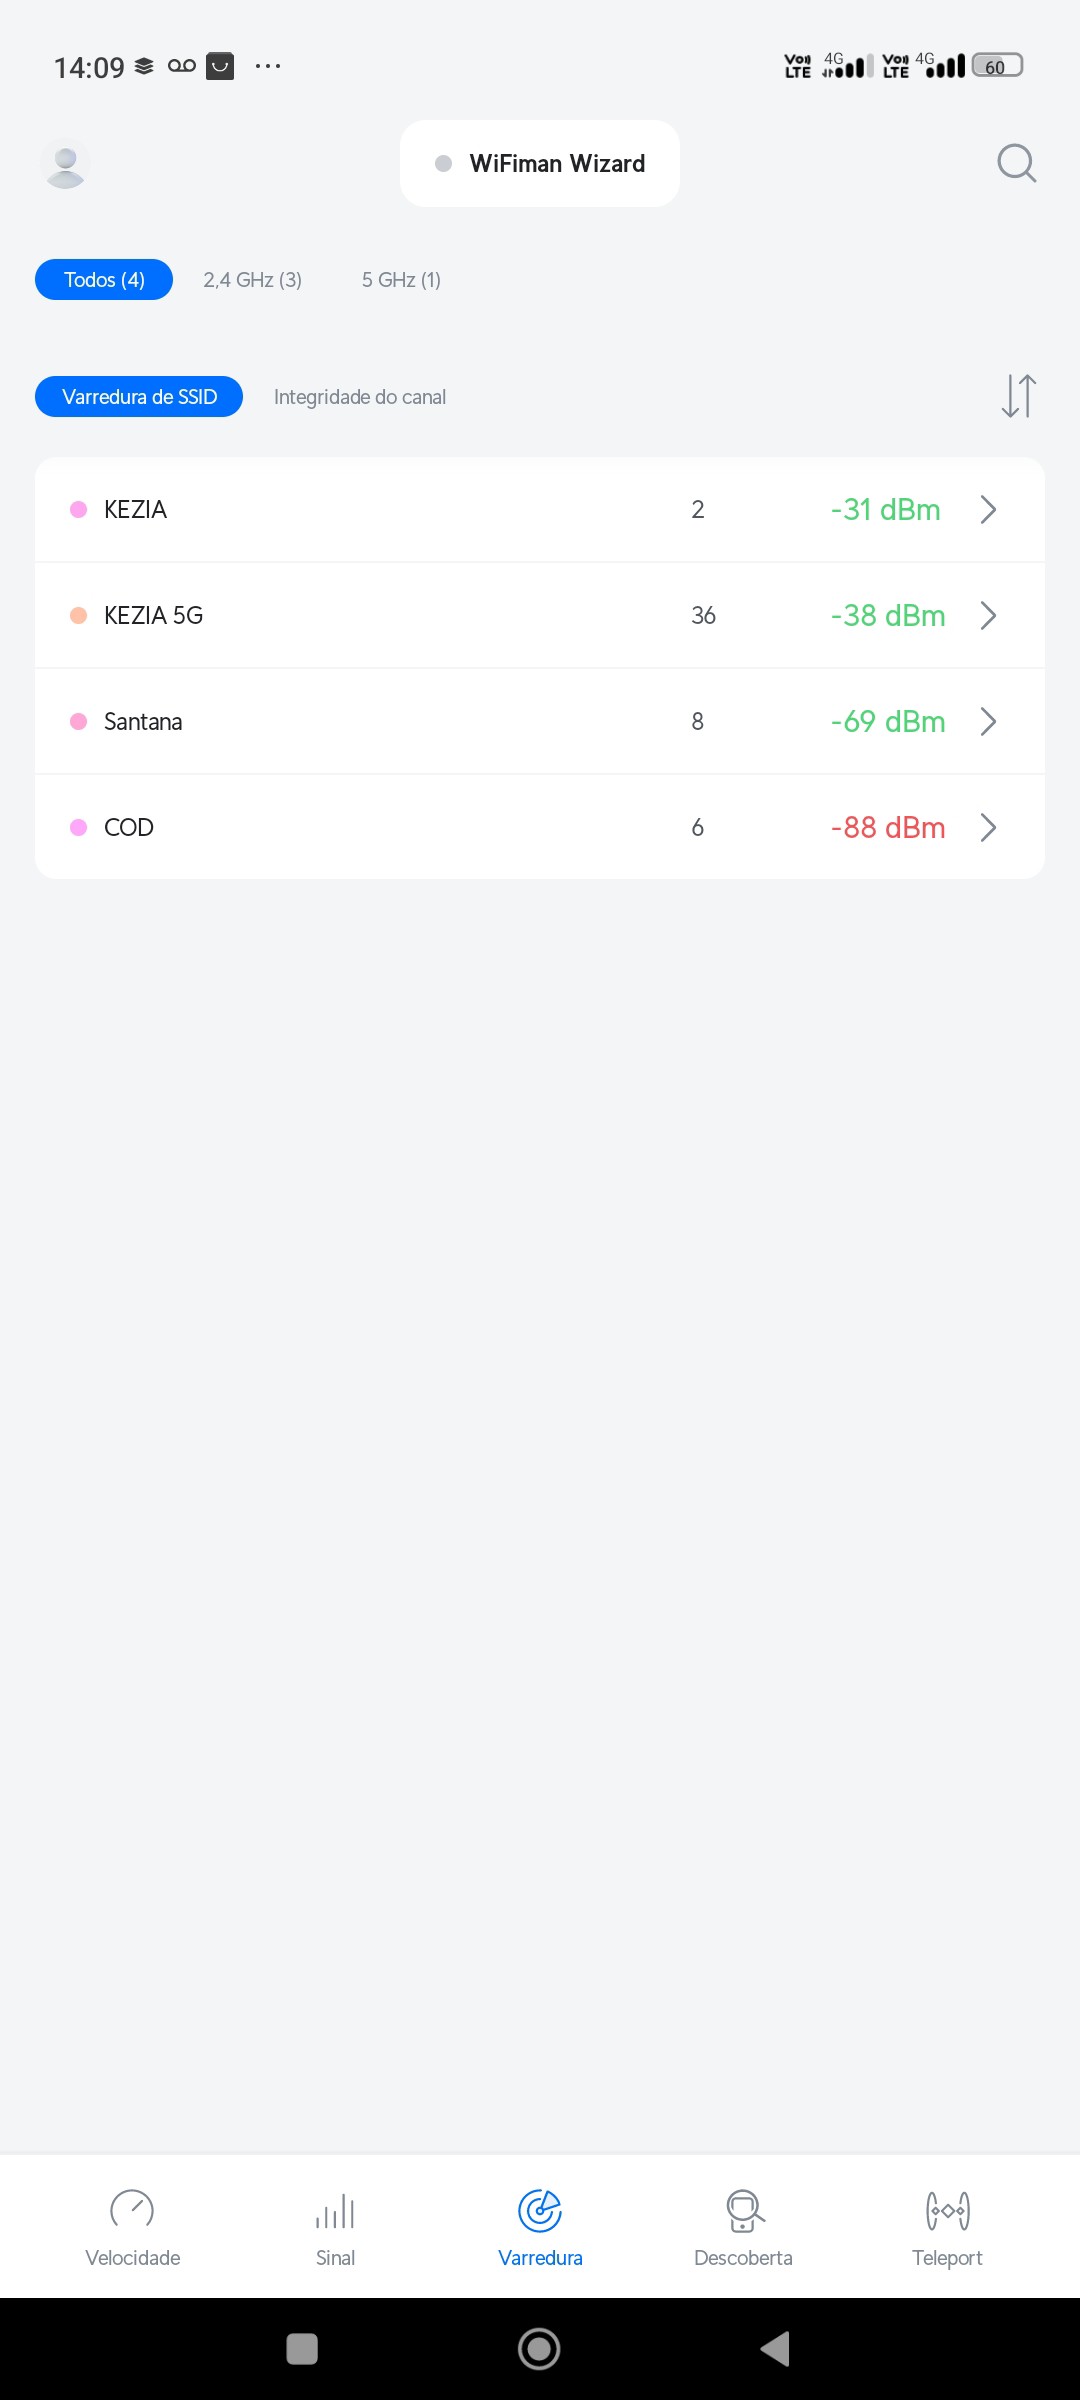Screen dimensions: 1080x2400
Task: Open the Descoberta discovery tab
Action: [743, 2228]
